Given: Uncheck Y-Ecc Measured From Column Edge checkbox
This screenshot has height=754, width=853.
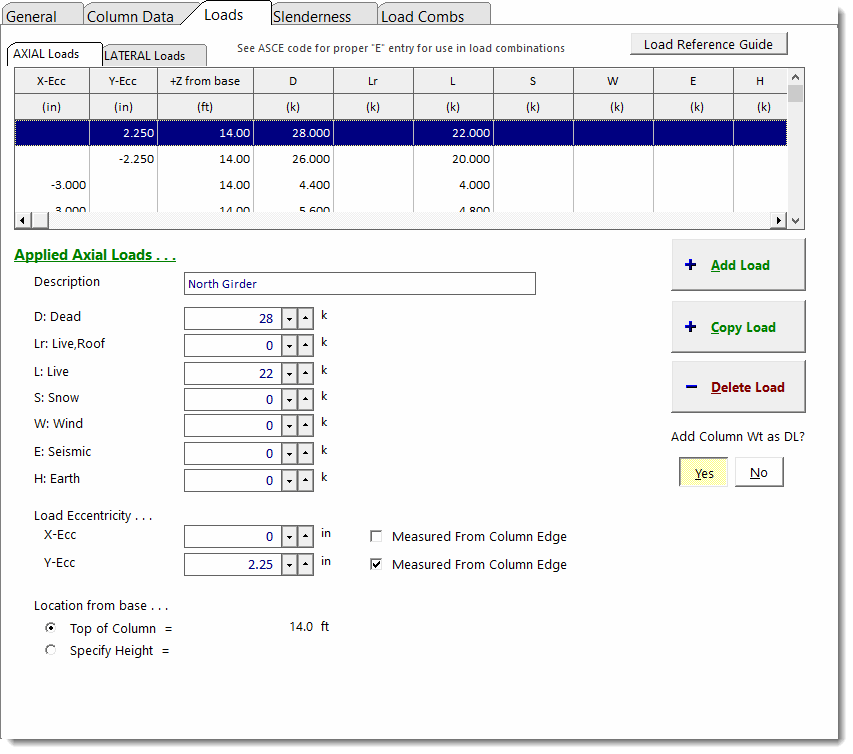Looking at the screenshot, I should coord(377,565).
